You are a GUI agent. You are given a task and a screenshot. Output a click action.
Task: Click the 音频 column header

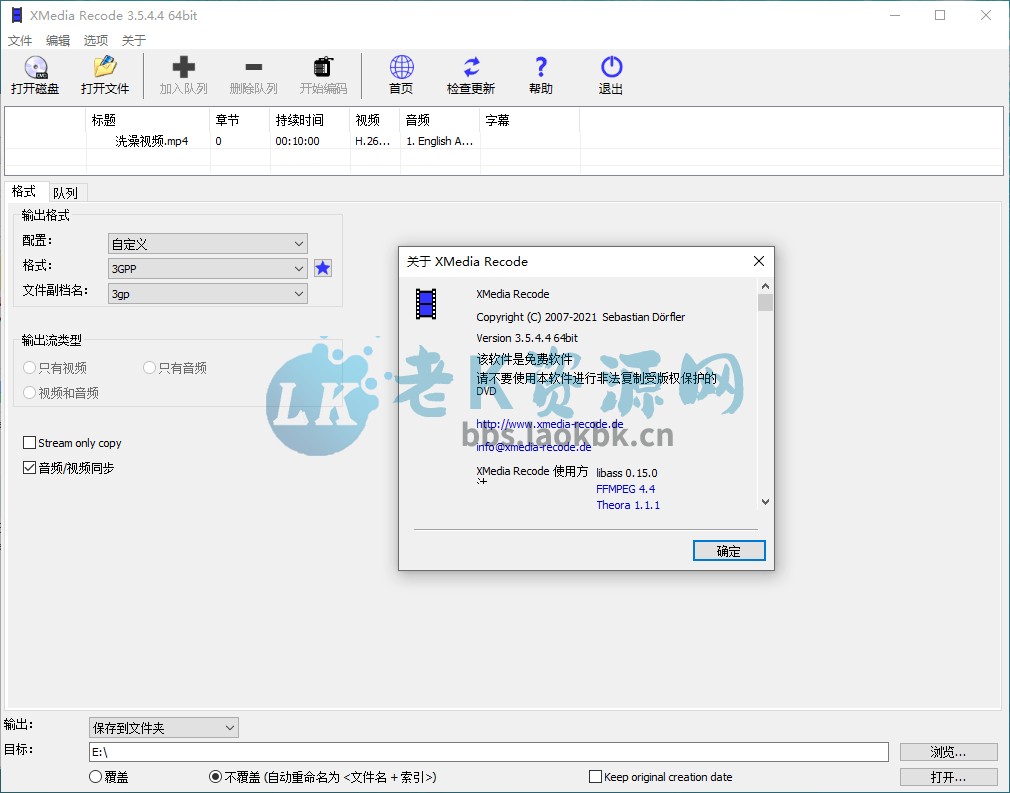click(440, 120)
